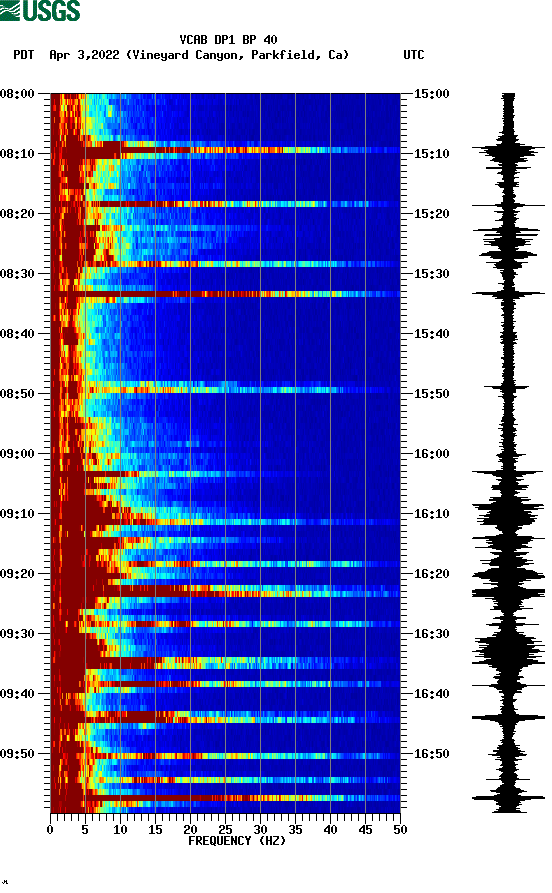Click the '30' frequency axis tick label

click(260, 830)
